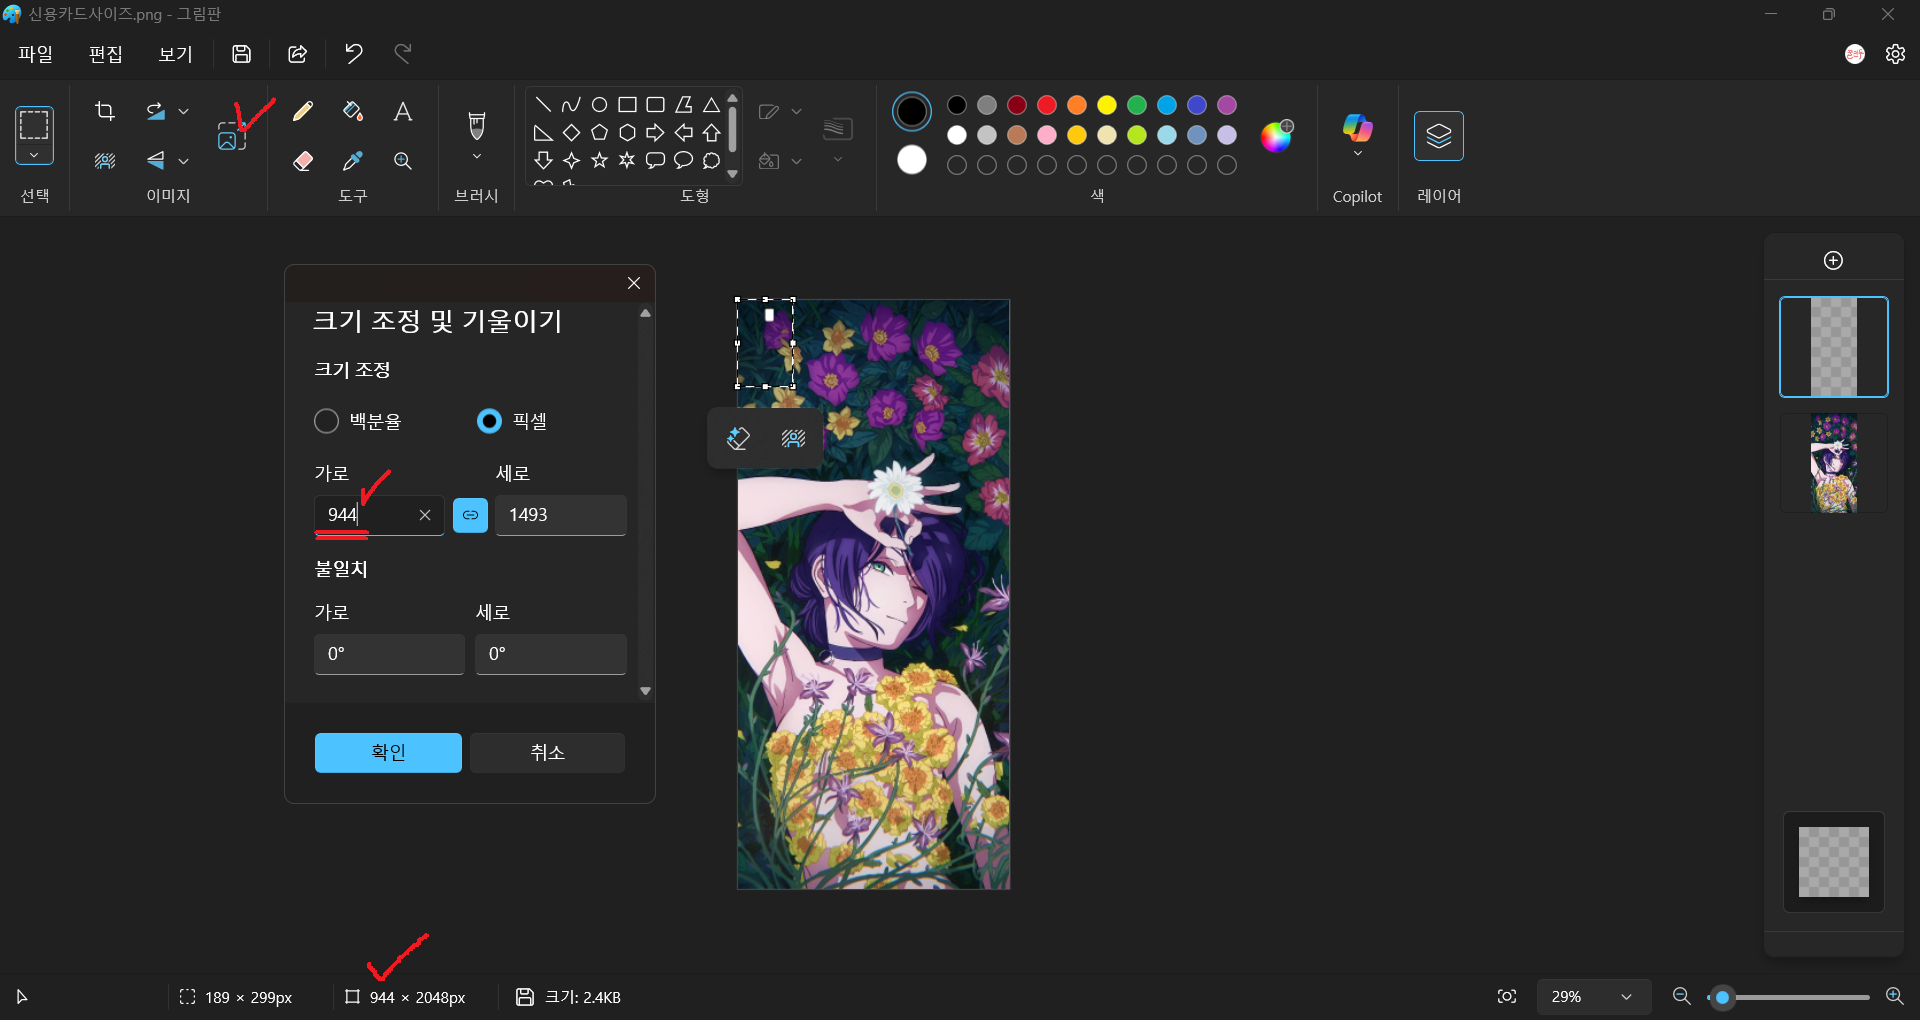Select the Brushes tool icon
This screenshot has height=1020, width=1920.
pyautogui.click(x=477, y=125)
